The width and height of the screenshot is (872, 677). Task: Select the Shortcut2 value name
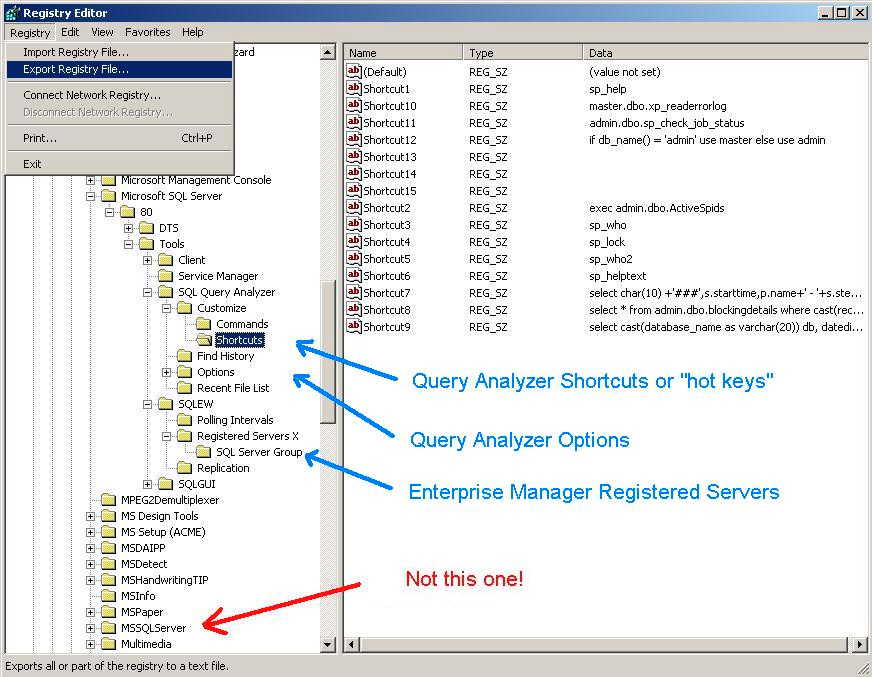pos(387,208)
